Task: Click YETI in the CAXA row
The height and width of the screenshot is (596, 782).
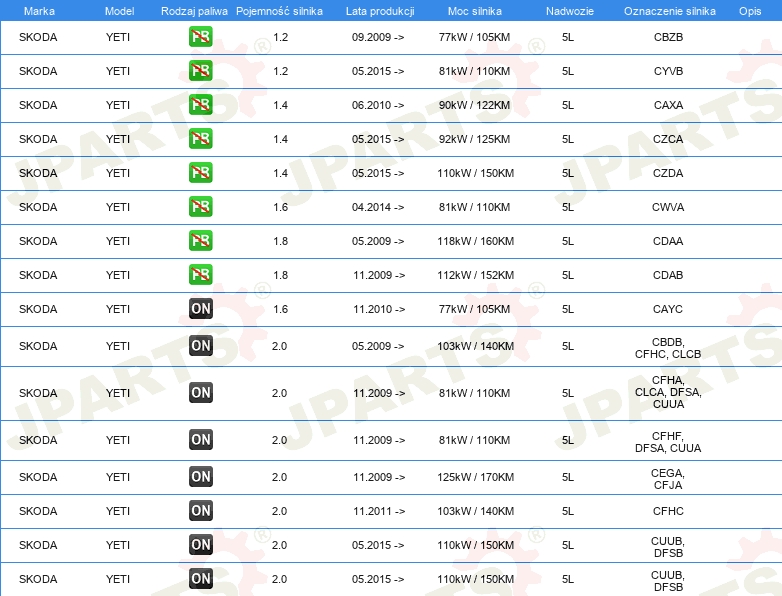Action: click(118, 105)
